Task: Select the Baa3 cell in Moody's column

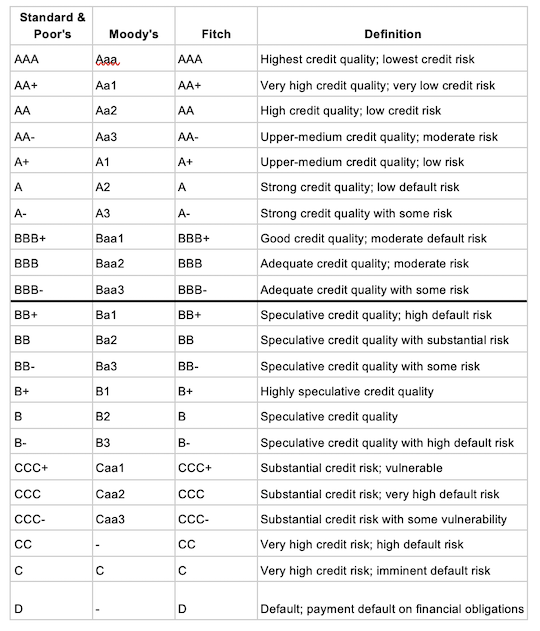Action: [134, 289]
